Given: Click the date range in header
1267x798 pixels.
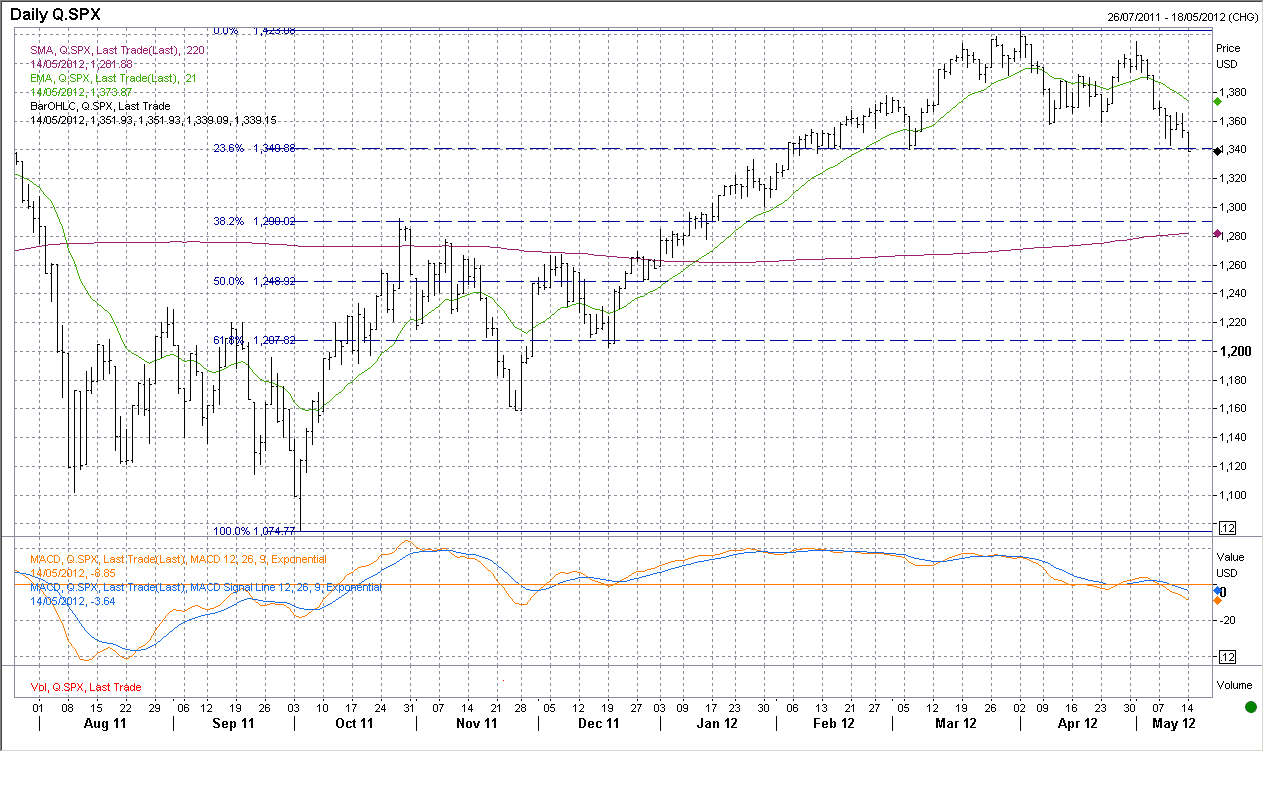Looking at the screenshot, I should click(1182, 17).
